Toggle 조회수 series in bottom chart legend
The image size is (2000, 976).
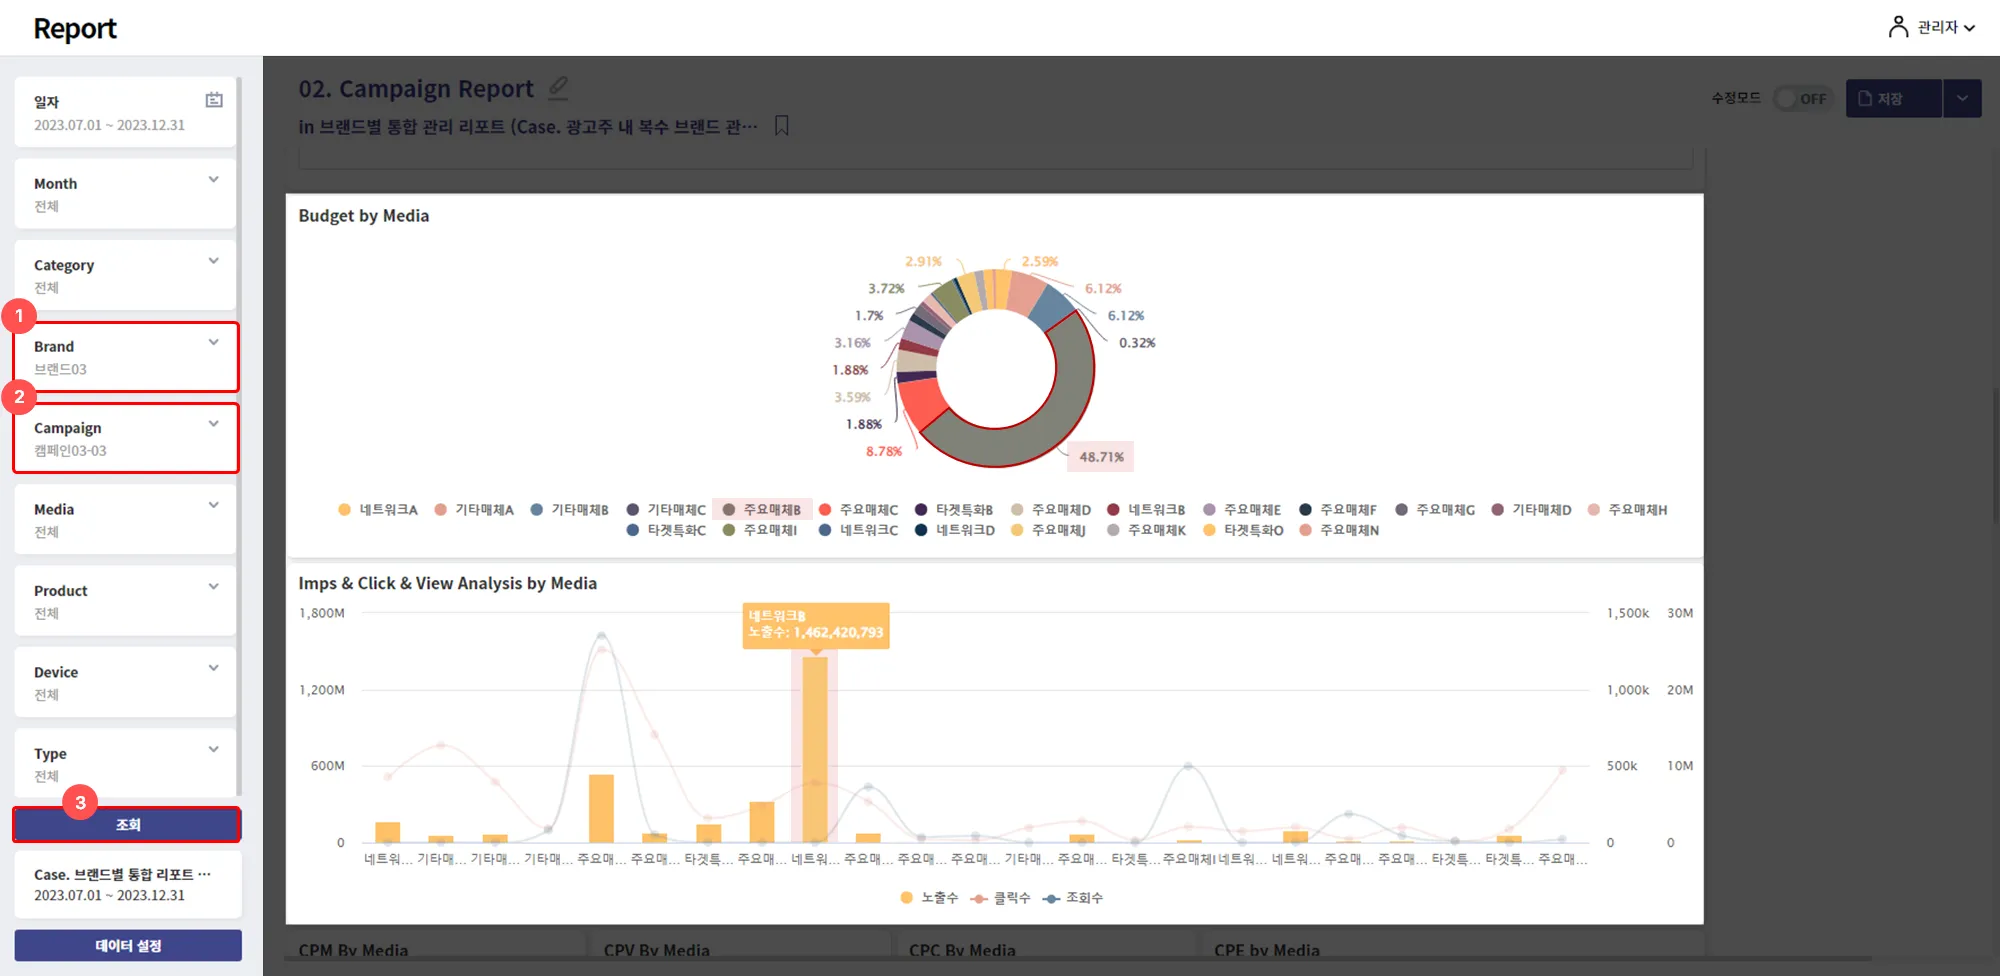coord(1072,898)
